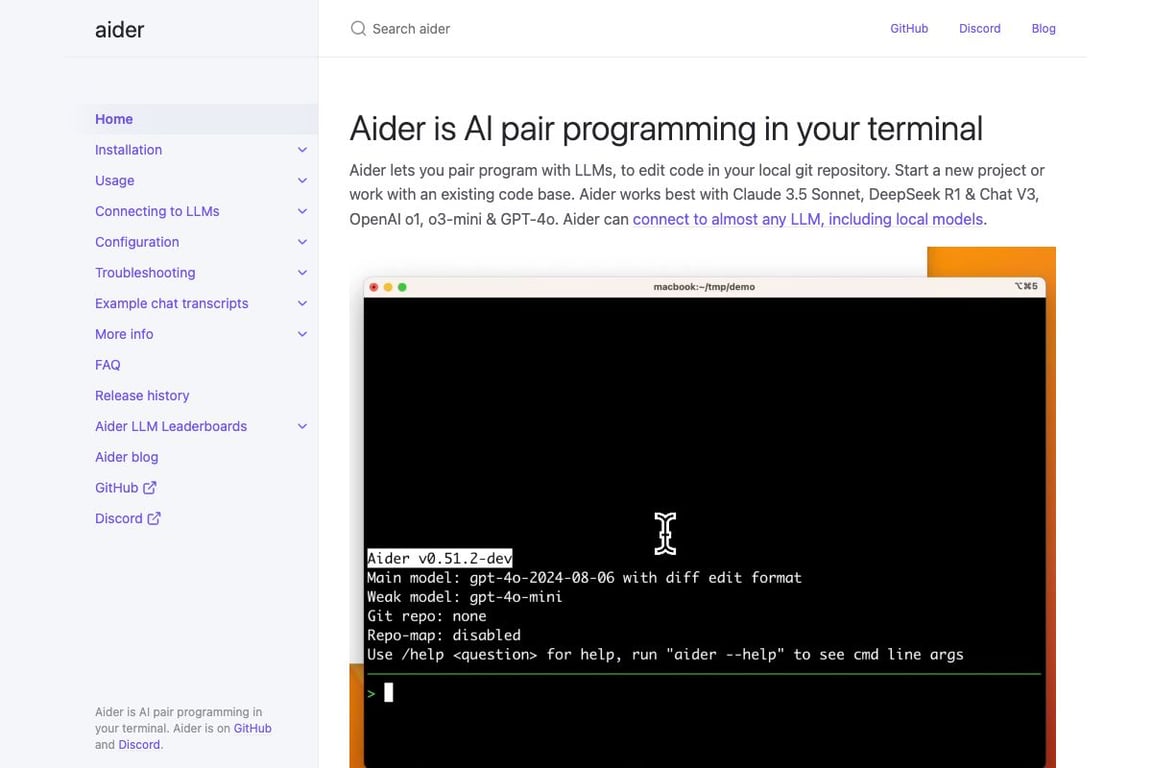Open the FAQ page
Screen dimensions: 1152x768
click(x=107, y=365)
